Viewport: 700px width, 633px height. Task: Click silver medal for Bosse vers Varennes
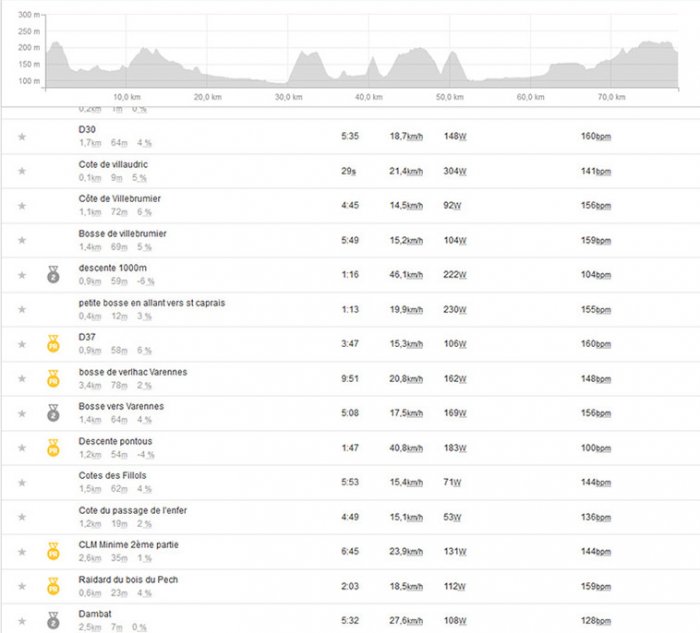coord(53,413)
